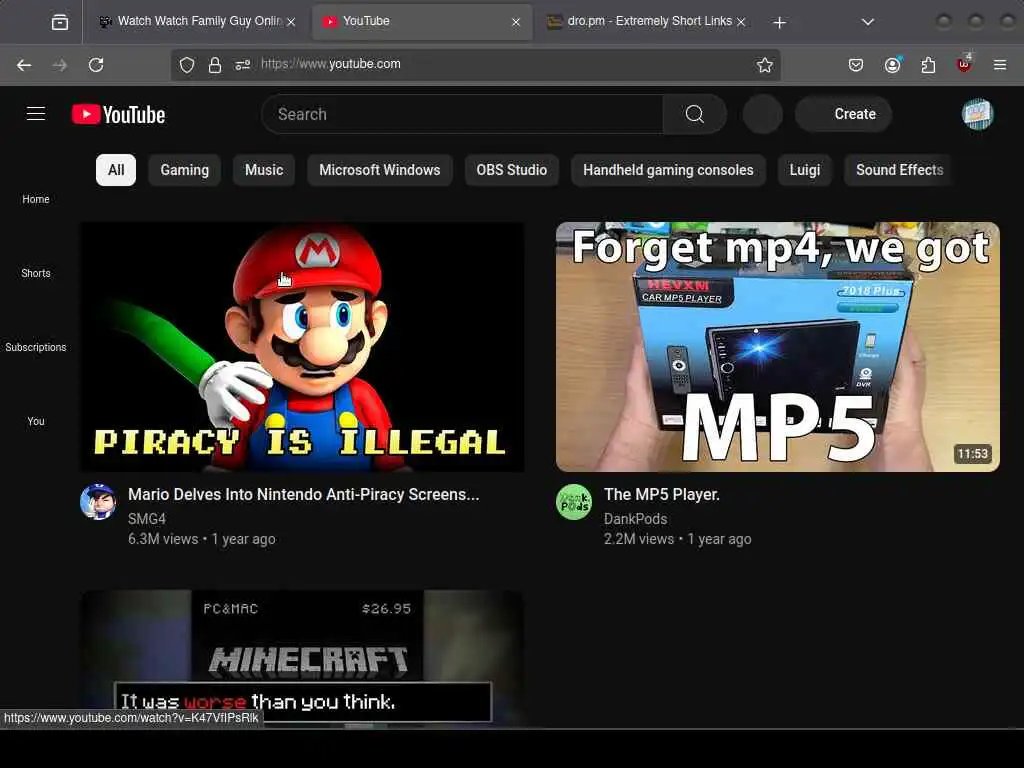Visit the DankPods channel name link
Viewport: 1024px width, 768px height.
point(635,519)
